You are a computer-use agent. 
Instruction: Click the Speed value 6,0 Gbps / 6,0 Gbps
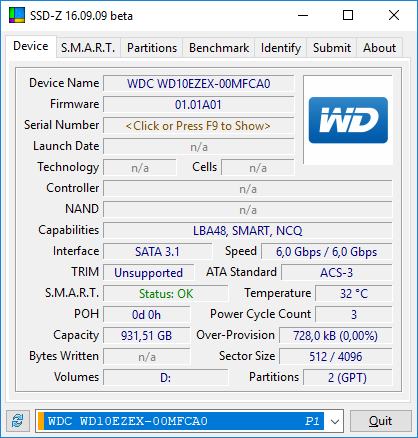coord(327,252)
